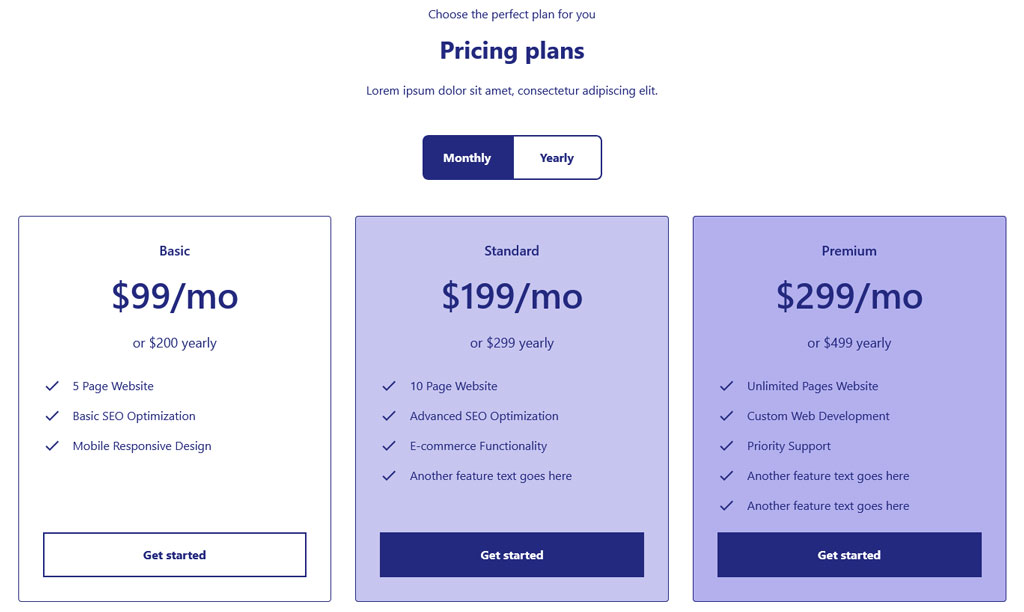Click checkmark beside Custom Web Development
The image size is (1024, 612).
pos(727,416)
